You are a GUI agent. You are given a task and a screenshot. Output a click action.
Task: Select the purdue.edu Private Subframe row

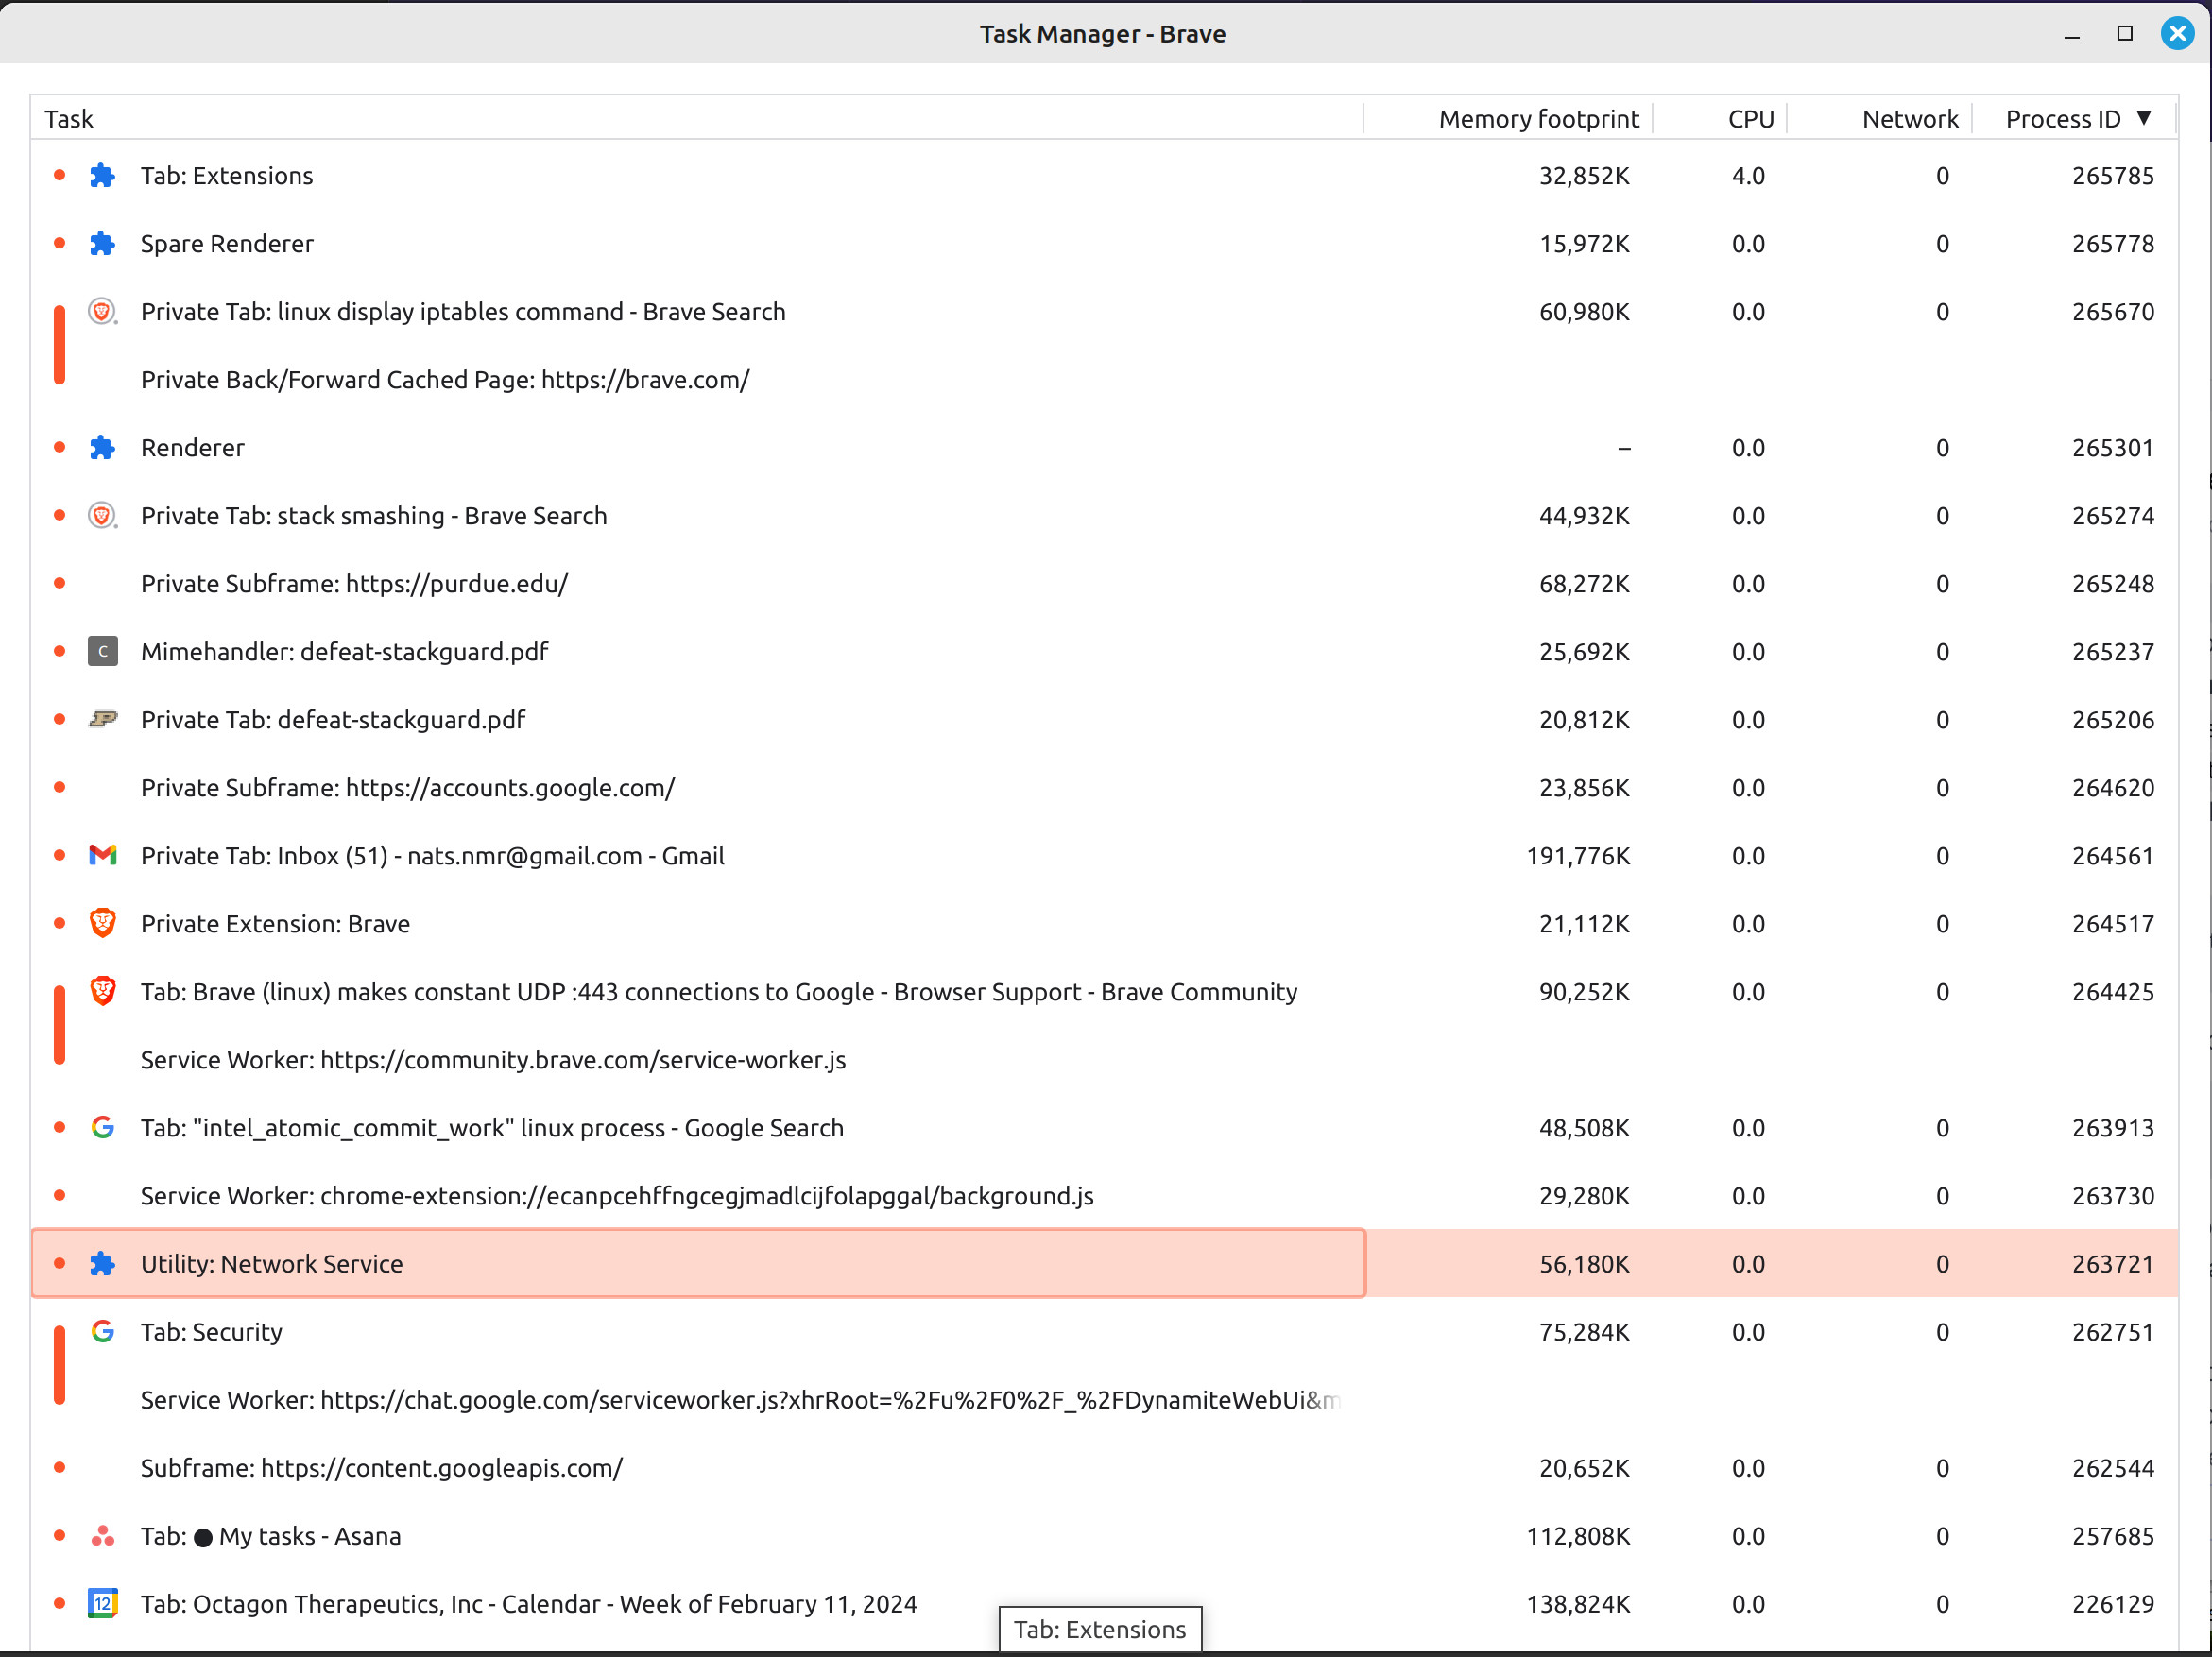coord(354,584)
